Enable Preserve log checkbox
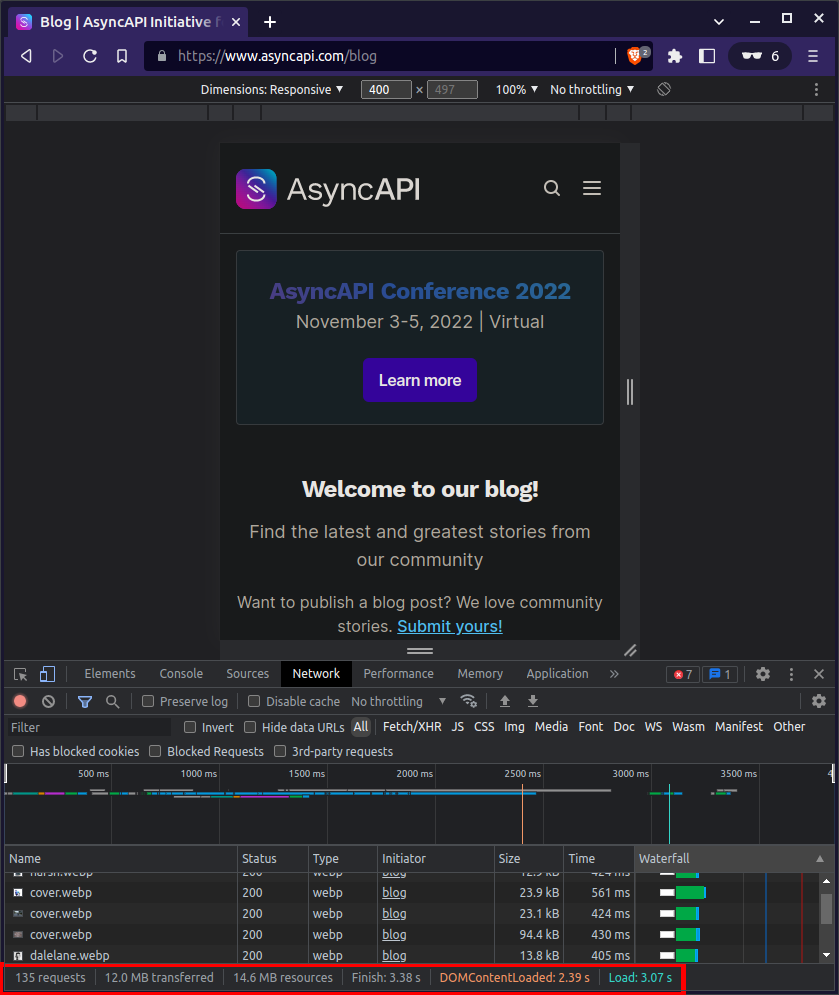The height and width of the screenshot is (995, 839). (x=148, y=701)
